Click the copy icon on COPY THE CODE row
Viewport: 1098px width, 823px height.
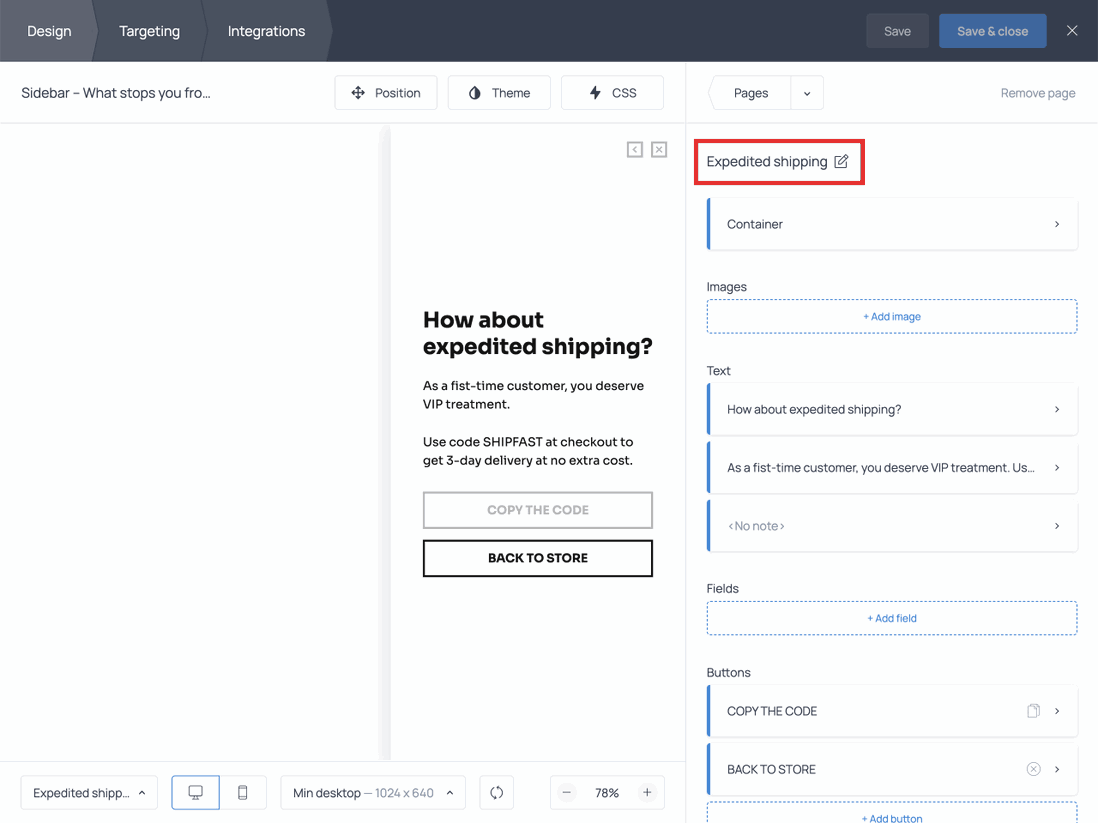pos(1033,711)
